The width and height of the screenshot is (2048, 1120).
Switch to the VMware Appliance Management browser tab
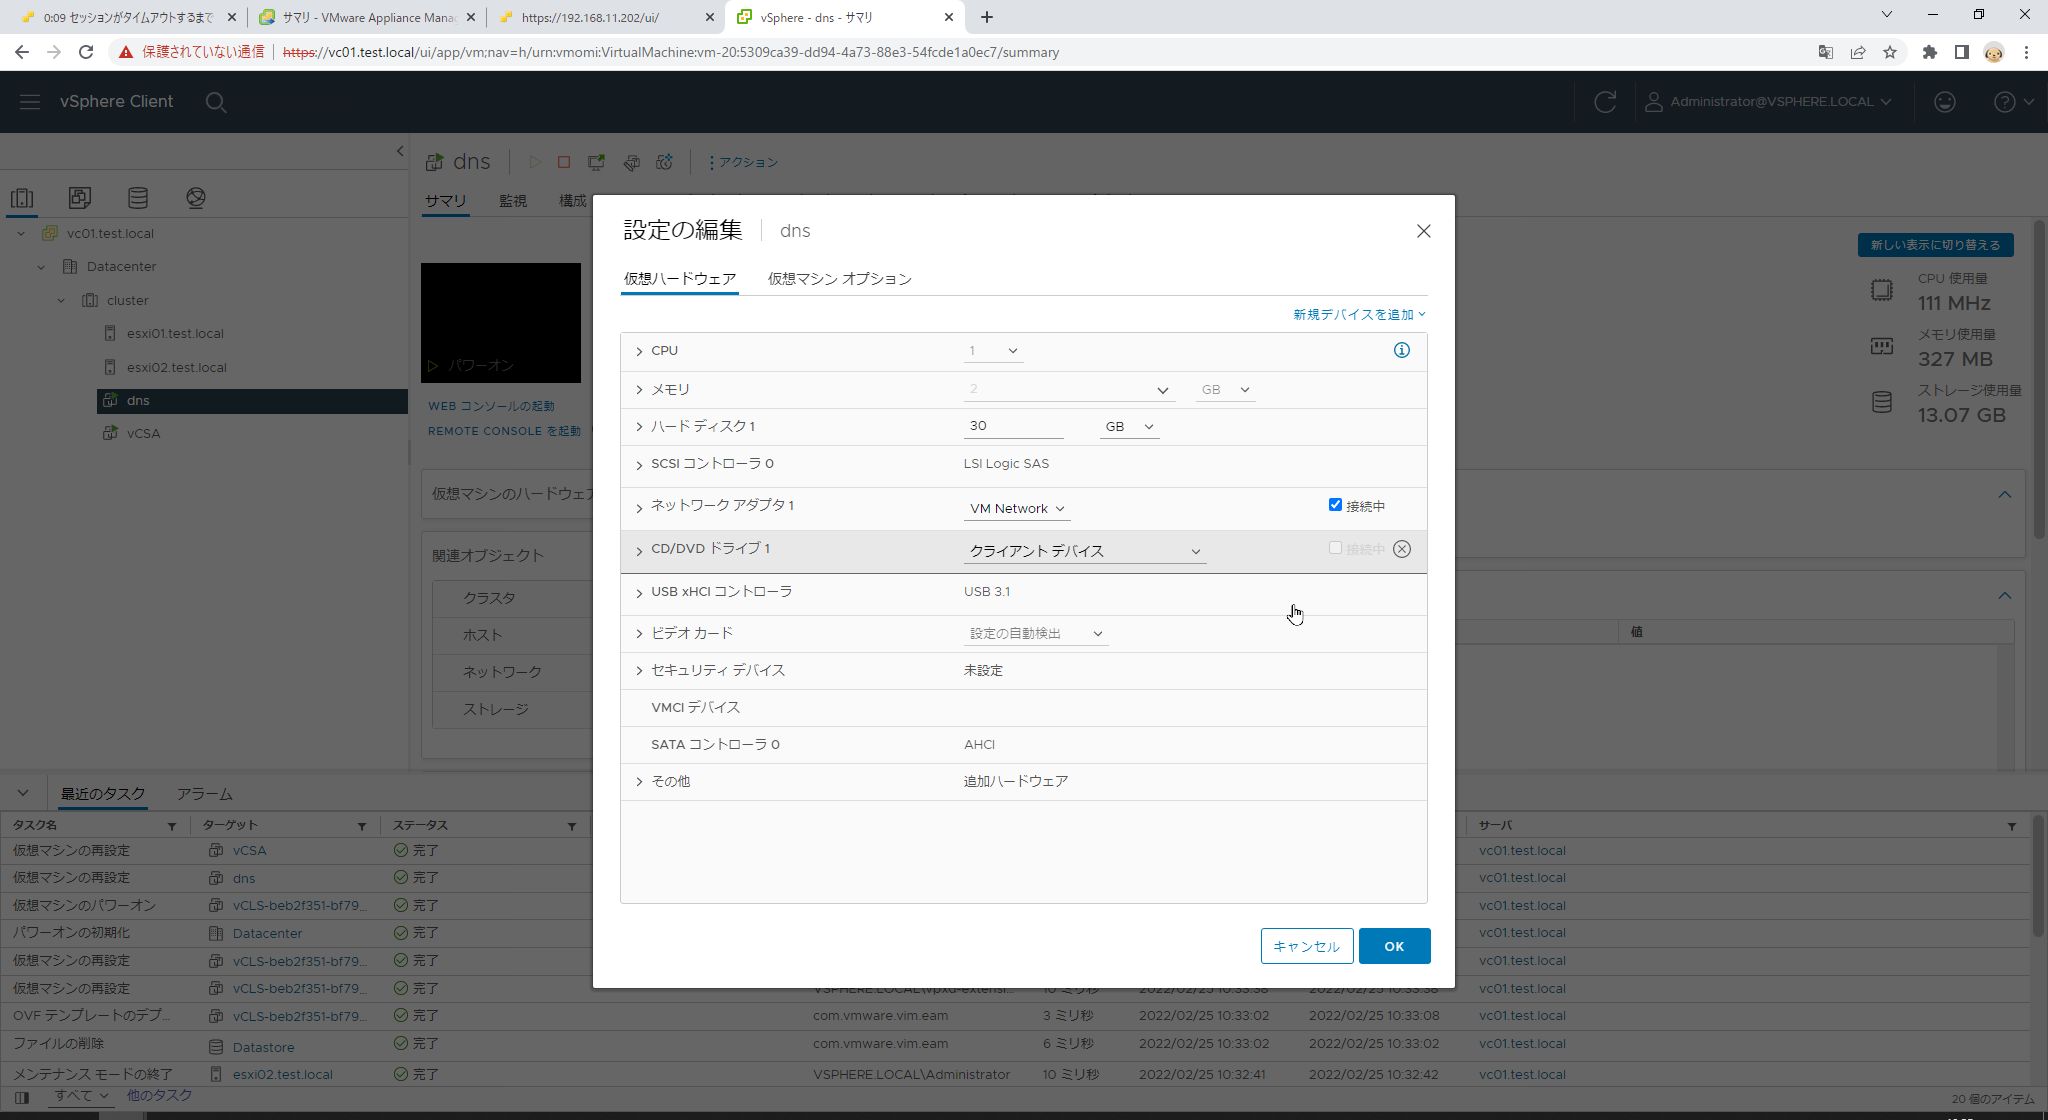point(368,17)
